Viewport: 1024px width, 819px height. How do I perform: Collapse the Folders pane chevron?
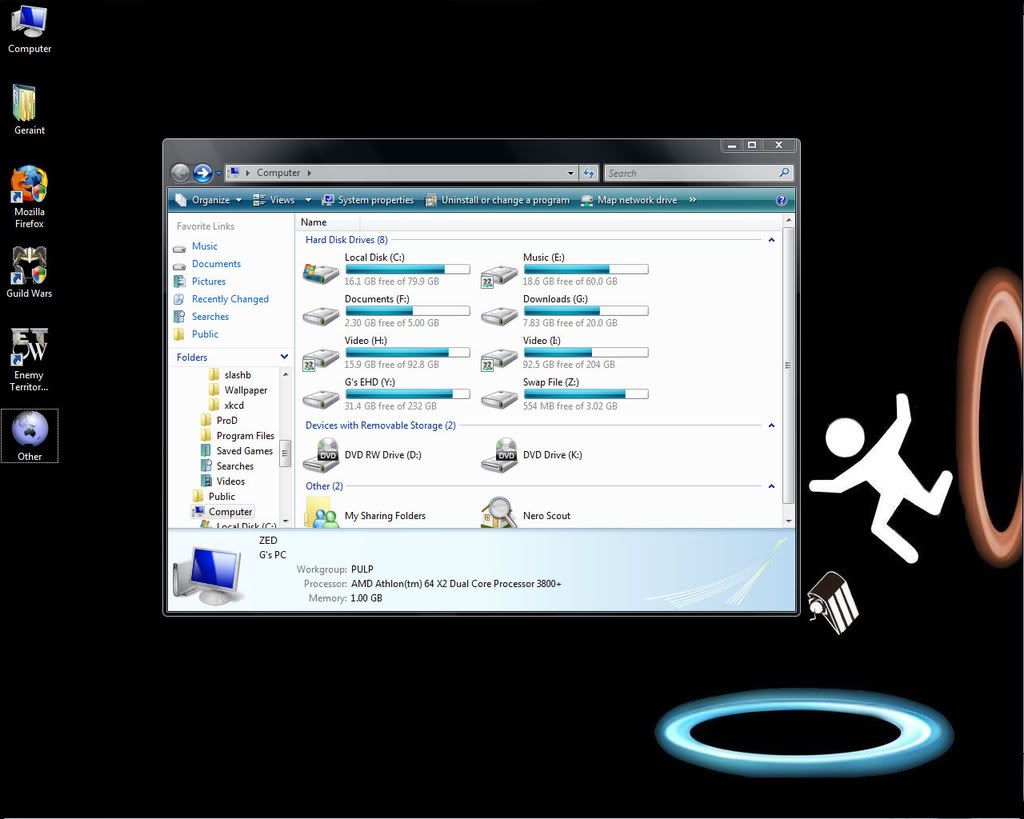(x=284, y=357)
